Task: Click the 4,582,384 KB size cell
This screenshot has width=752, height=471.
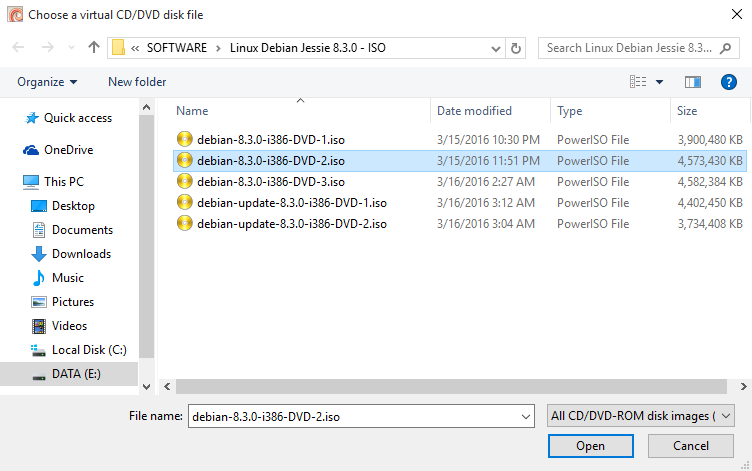Action: [x=710, y=182]
